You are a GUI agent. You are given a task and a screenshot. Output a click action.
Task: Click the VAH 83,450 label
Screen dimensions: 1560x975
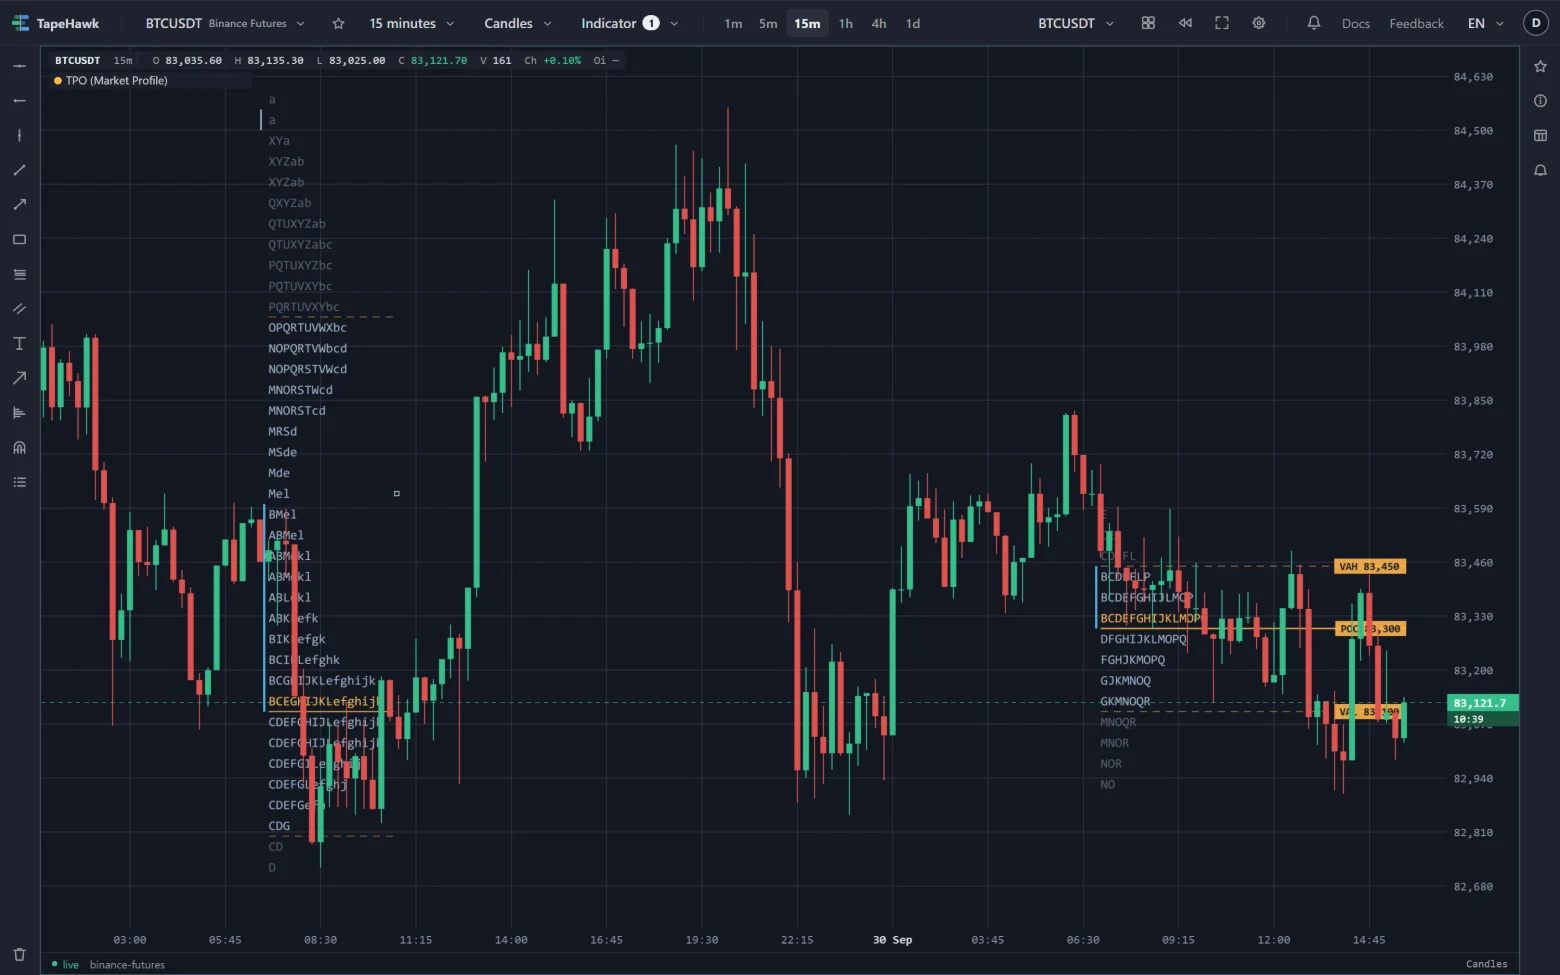tap(1370, 567)
